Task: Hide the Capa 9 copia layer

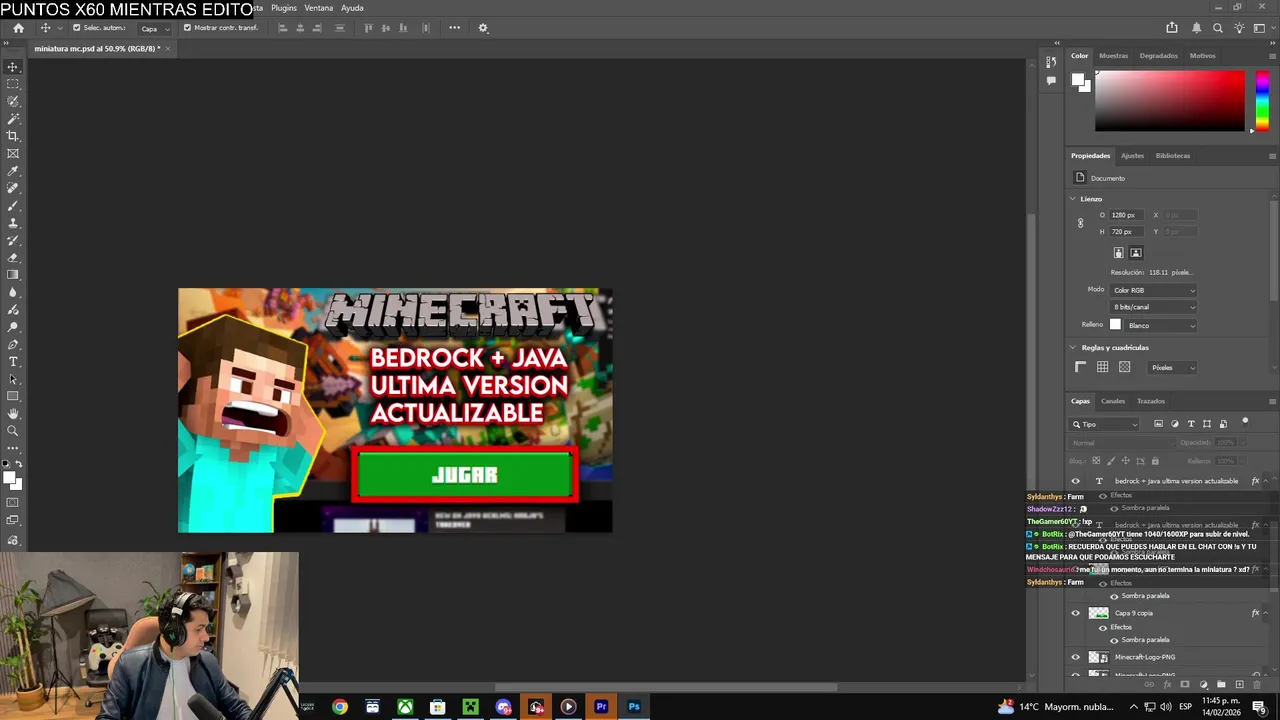Action: pos(1076,613)
